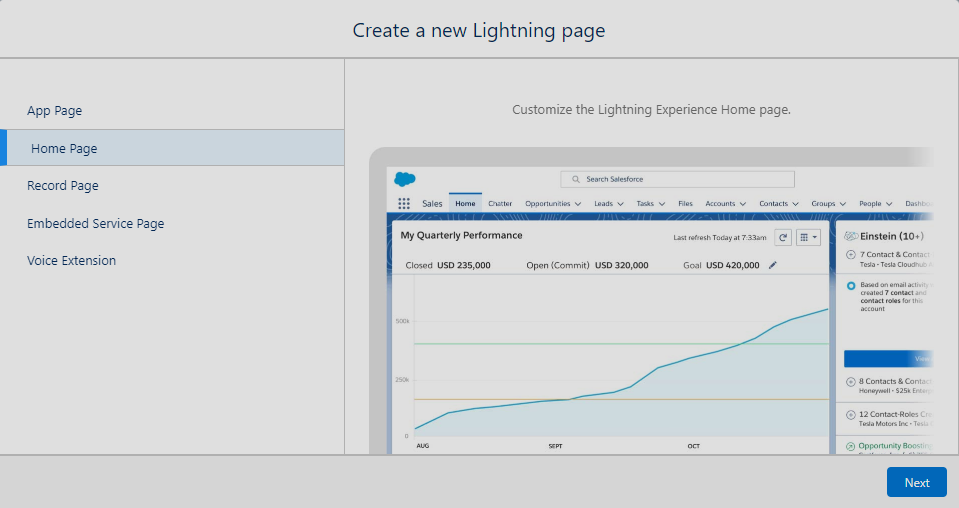Click the Next button
Image resolution: width=959 pixels, height=508 pixels.
tap(917, 482)
